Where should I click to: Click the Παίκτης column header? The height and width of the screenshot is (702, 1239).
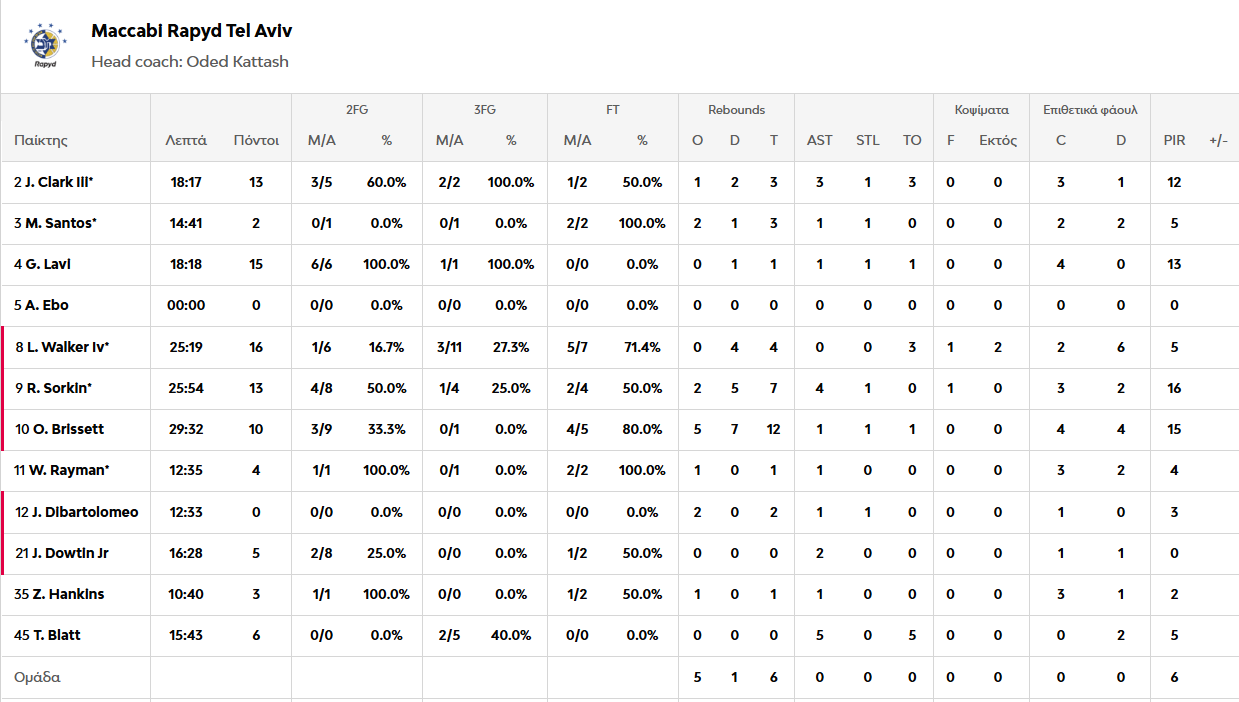click(41, 140)
